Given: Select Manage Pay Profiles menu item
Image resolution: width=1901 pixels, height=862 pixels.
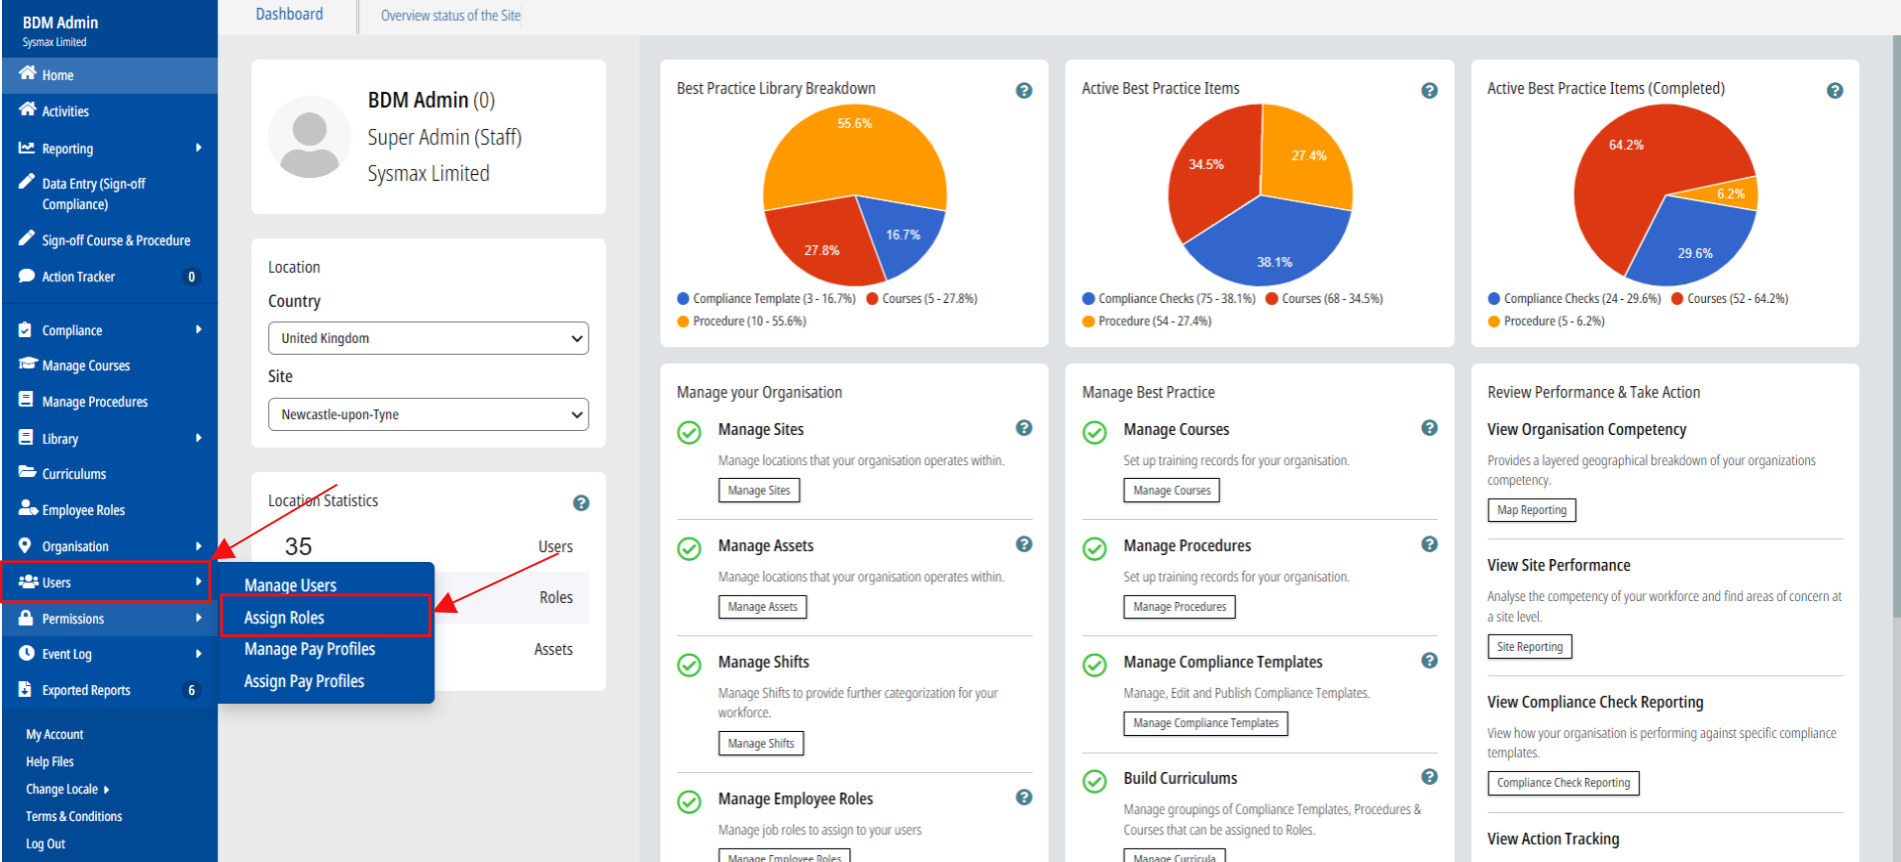Looking at the screenshot, I should point(310,649).
